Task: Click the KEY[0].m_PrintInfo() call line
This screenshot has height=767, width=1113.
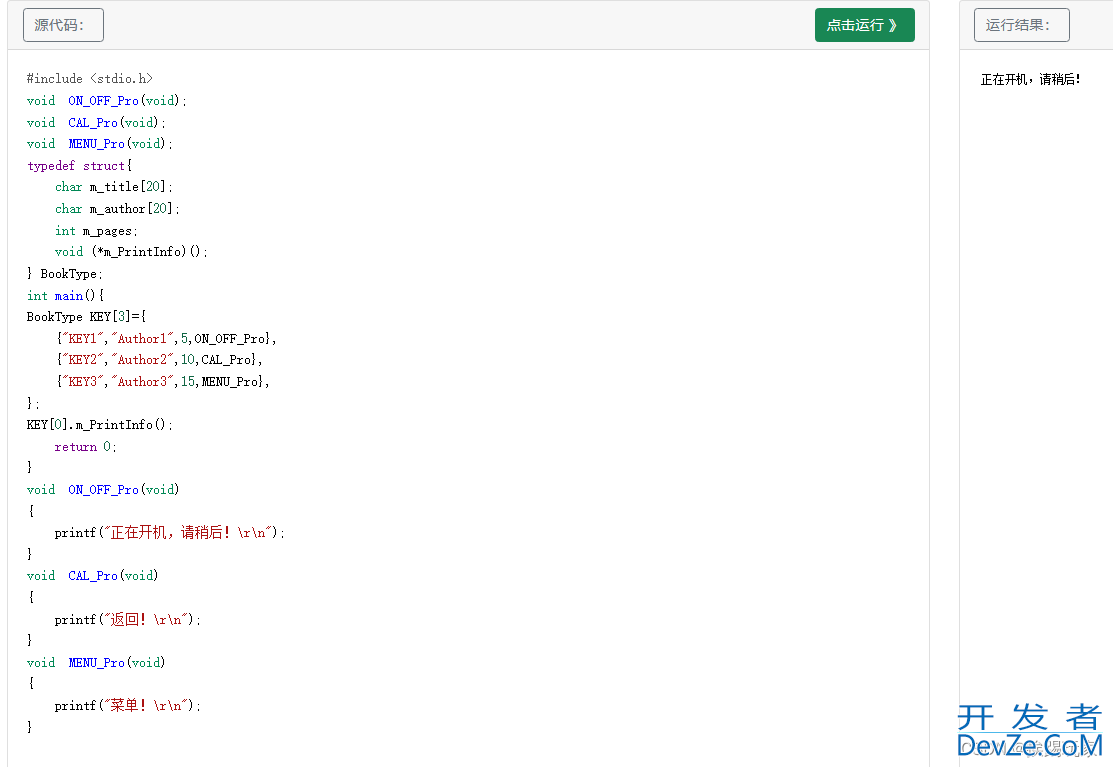Action: point(100,425)
